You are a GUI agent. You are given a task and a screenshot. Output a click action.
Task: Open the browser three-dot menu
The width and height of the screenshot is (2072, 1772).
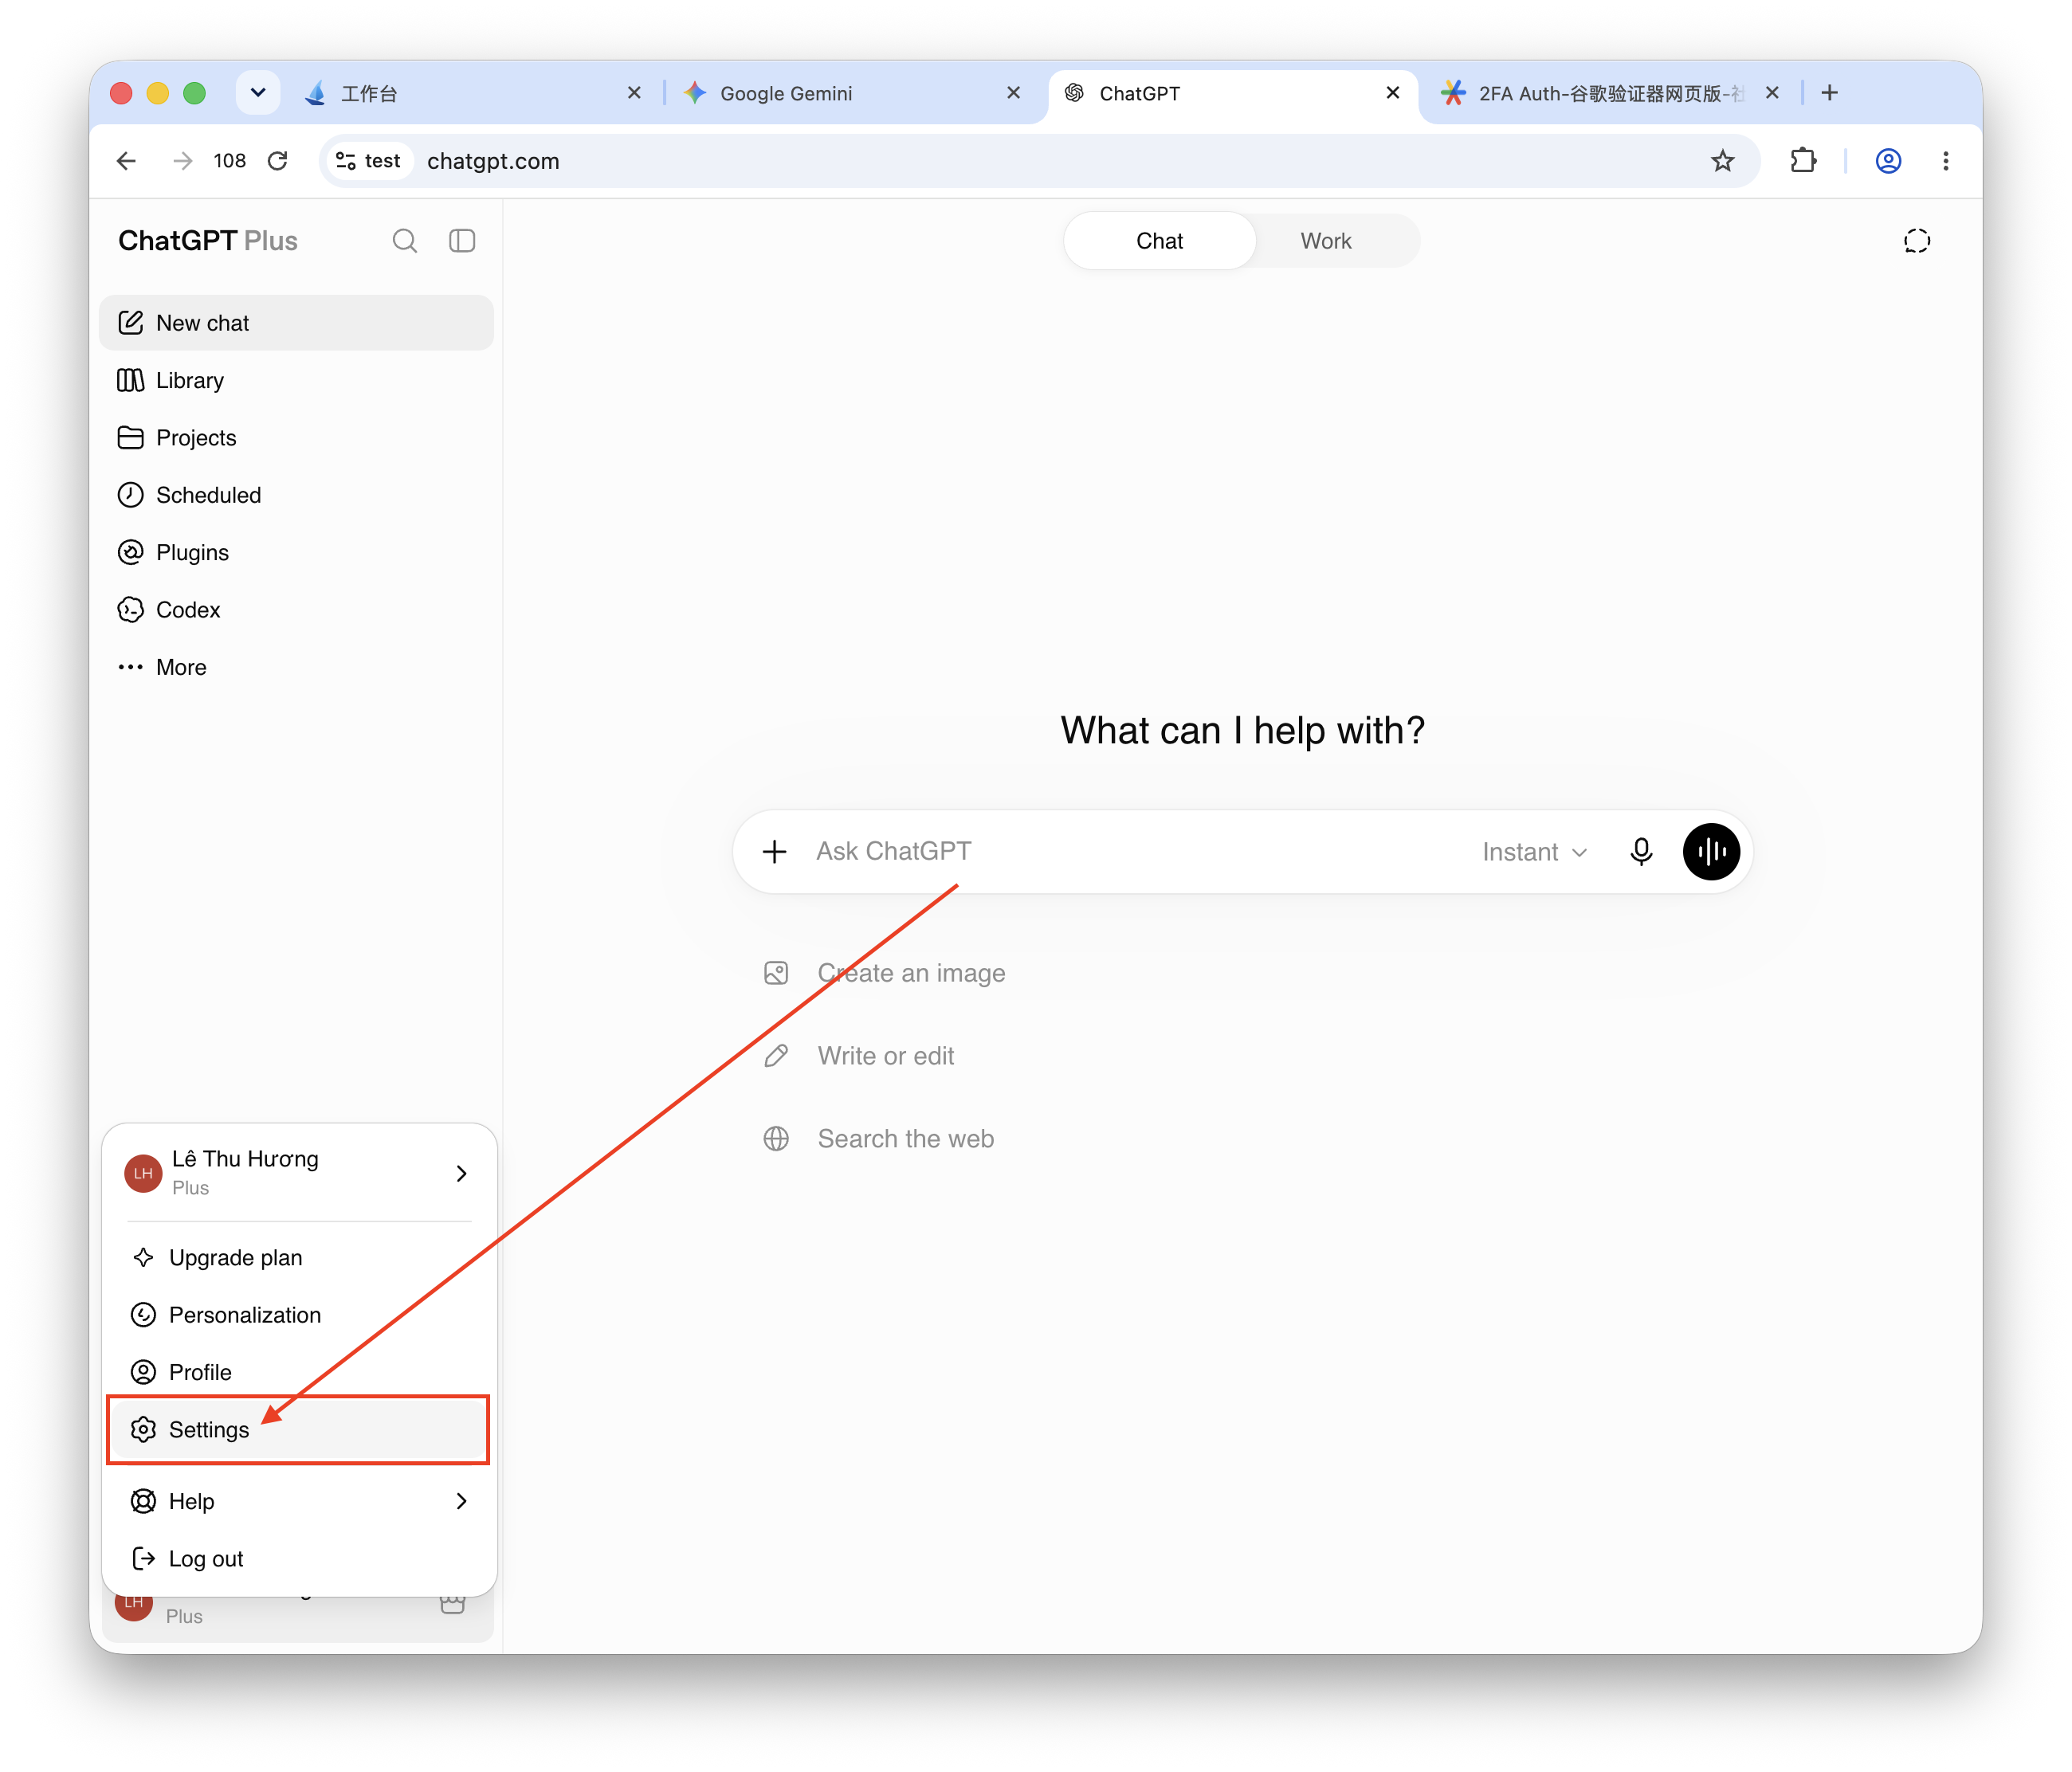[1945, 161]
